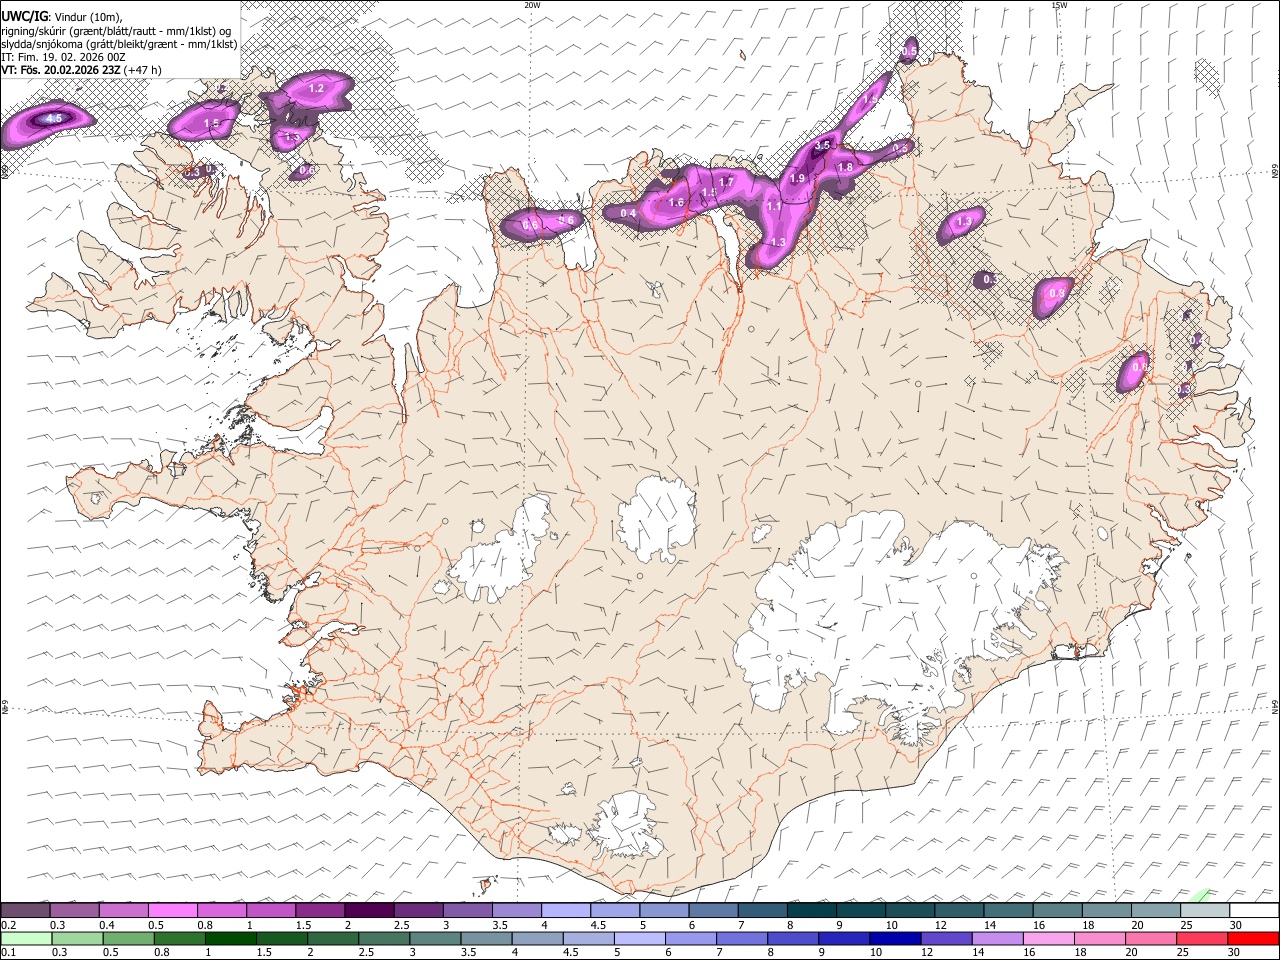Pick the darkest purple 2–2.5 legend swatch
1280x960 pixels.
point(368,911)
